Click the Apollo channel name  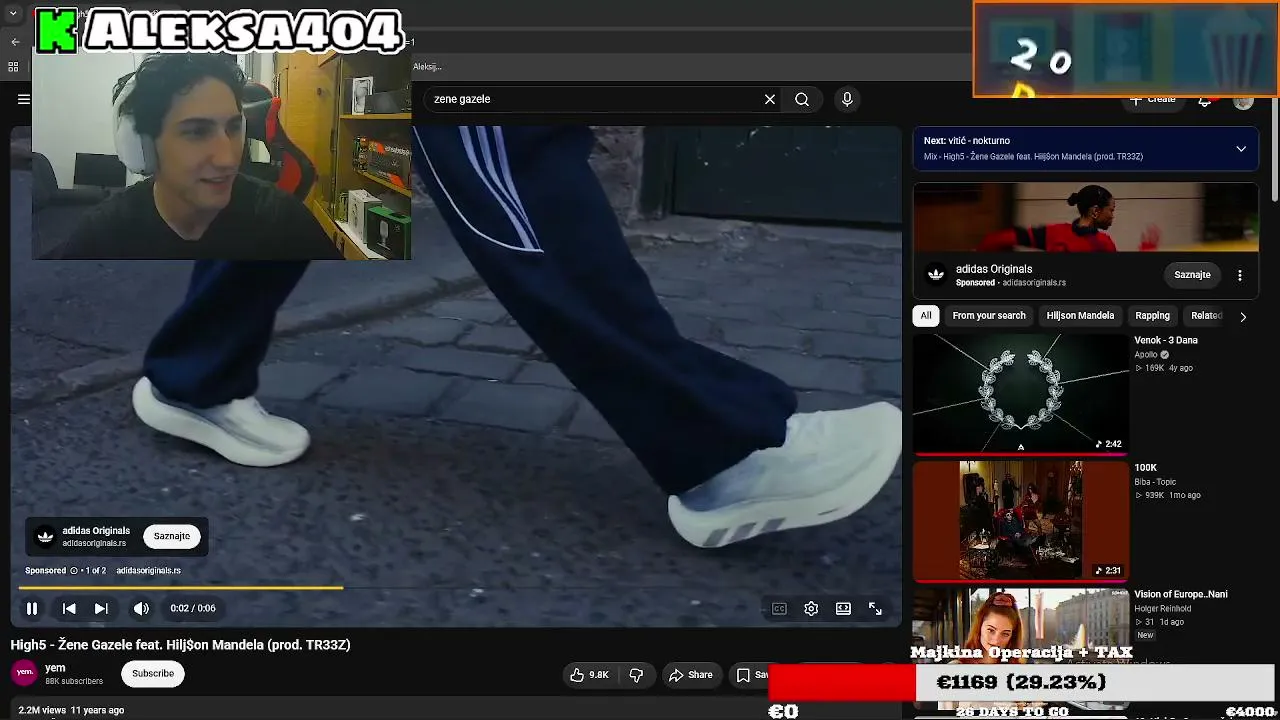[x=1146, y=354]
